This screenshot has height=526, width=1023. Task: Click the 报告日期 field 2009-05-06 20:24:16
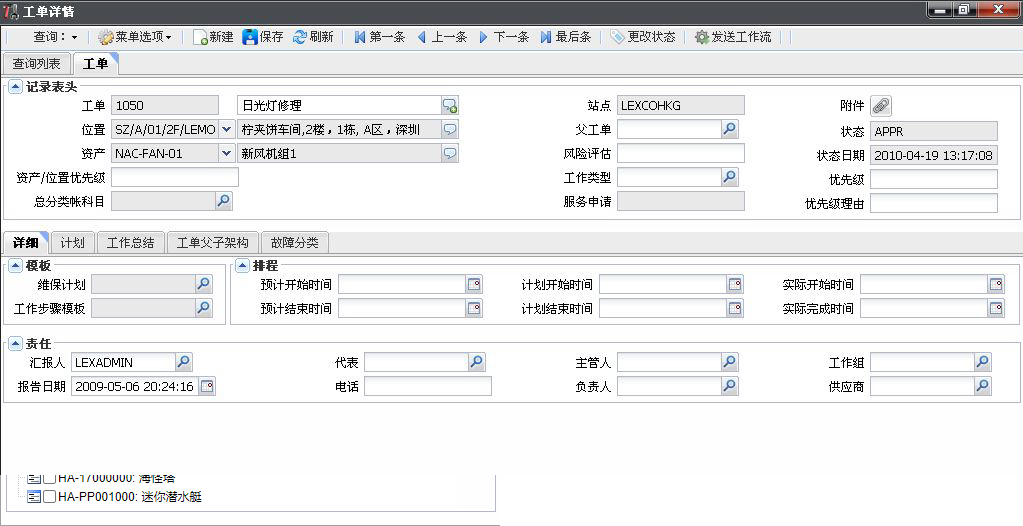point(135,386)
